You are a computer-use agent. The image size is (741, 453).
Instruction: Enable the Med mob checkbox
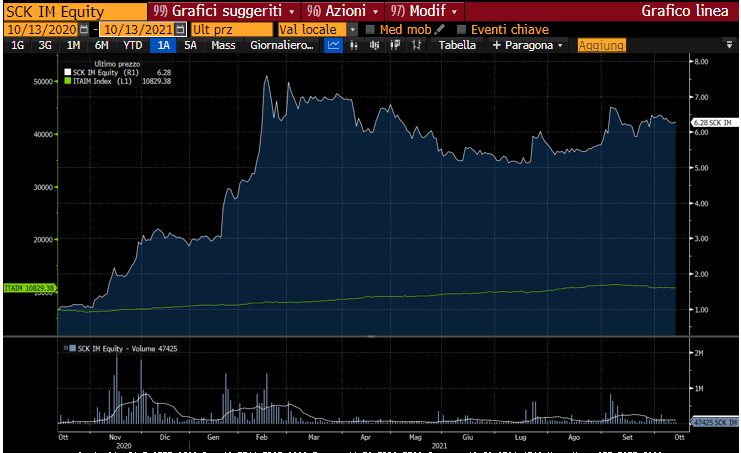(370, 29)
